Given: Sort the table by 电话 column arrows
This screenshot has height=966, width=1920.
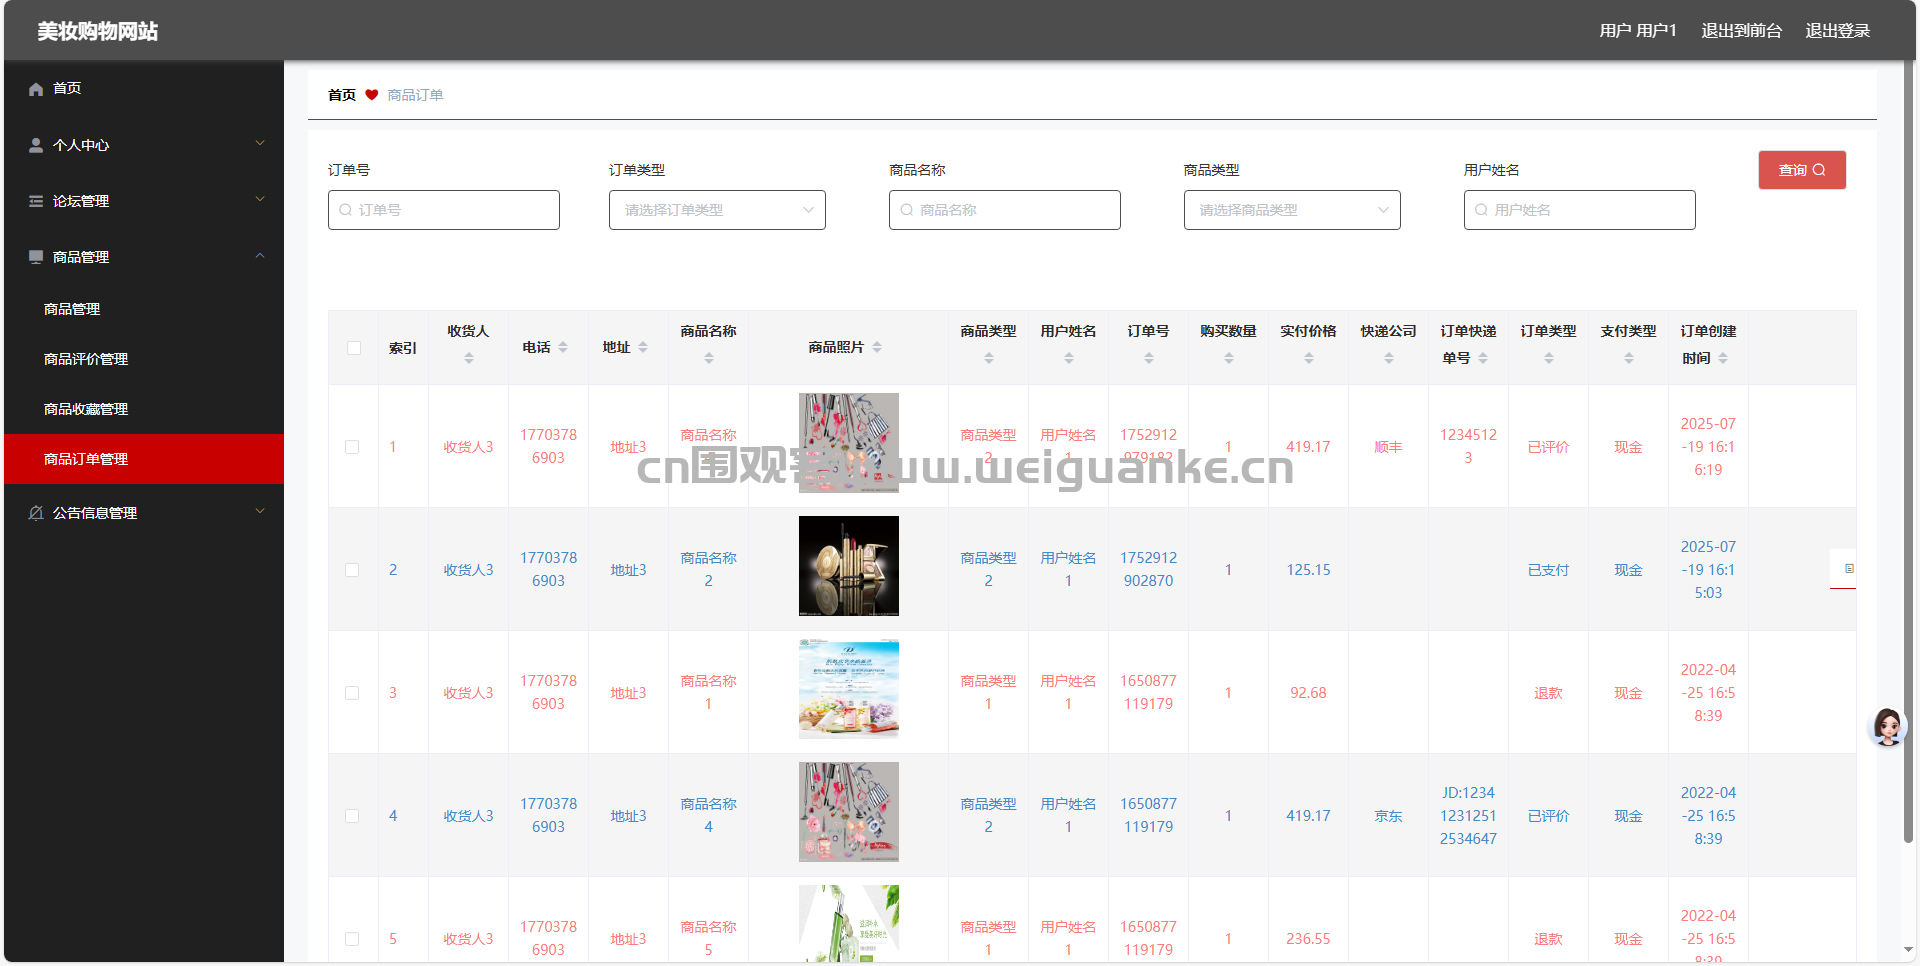Looking at the screenshot, I should [x=563, y=347].
